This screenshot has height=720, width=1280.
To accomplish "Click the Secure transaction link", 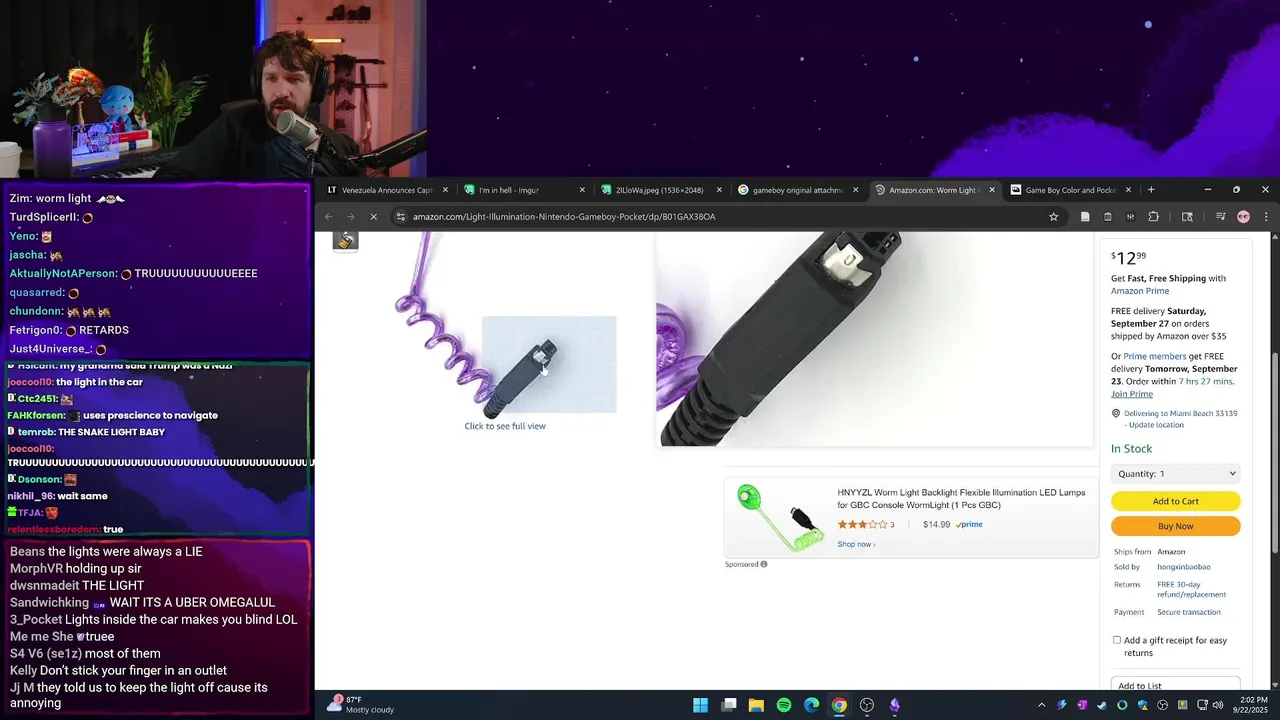I will [x=1189, y=612].
